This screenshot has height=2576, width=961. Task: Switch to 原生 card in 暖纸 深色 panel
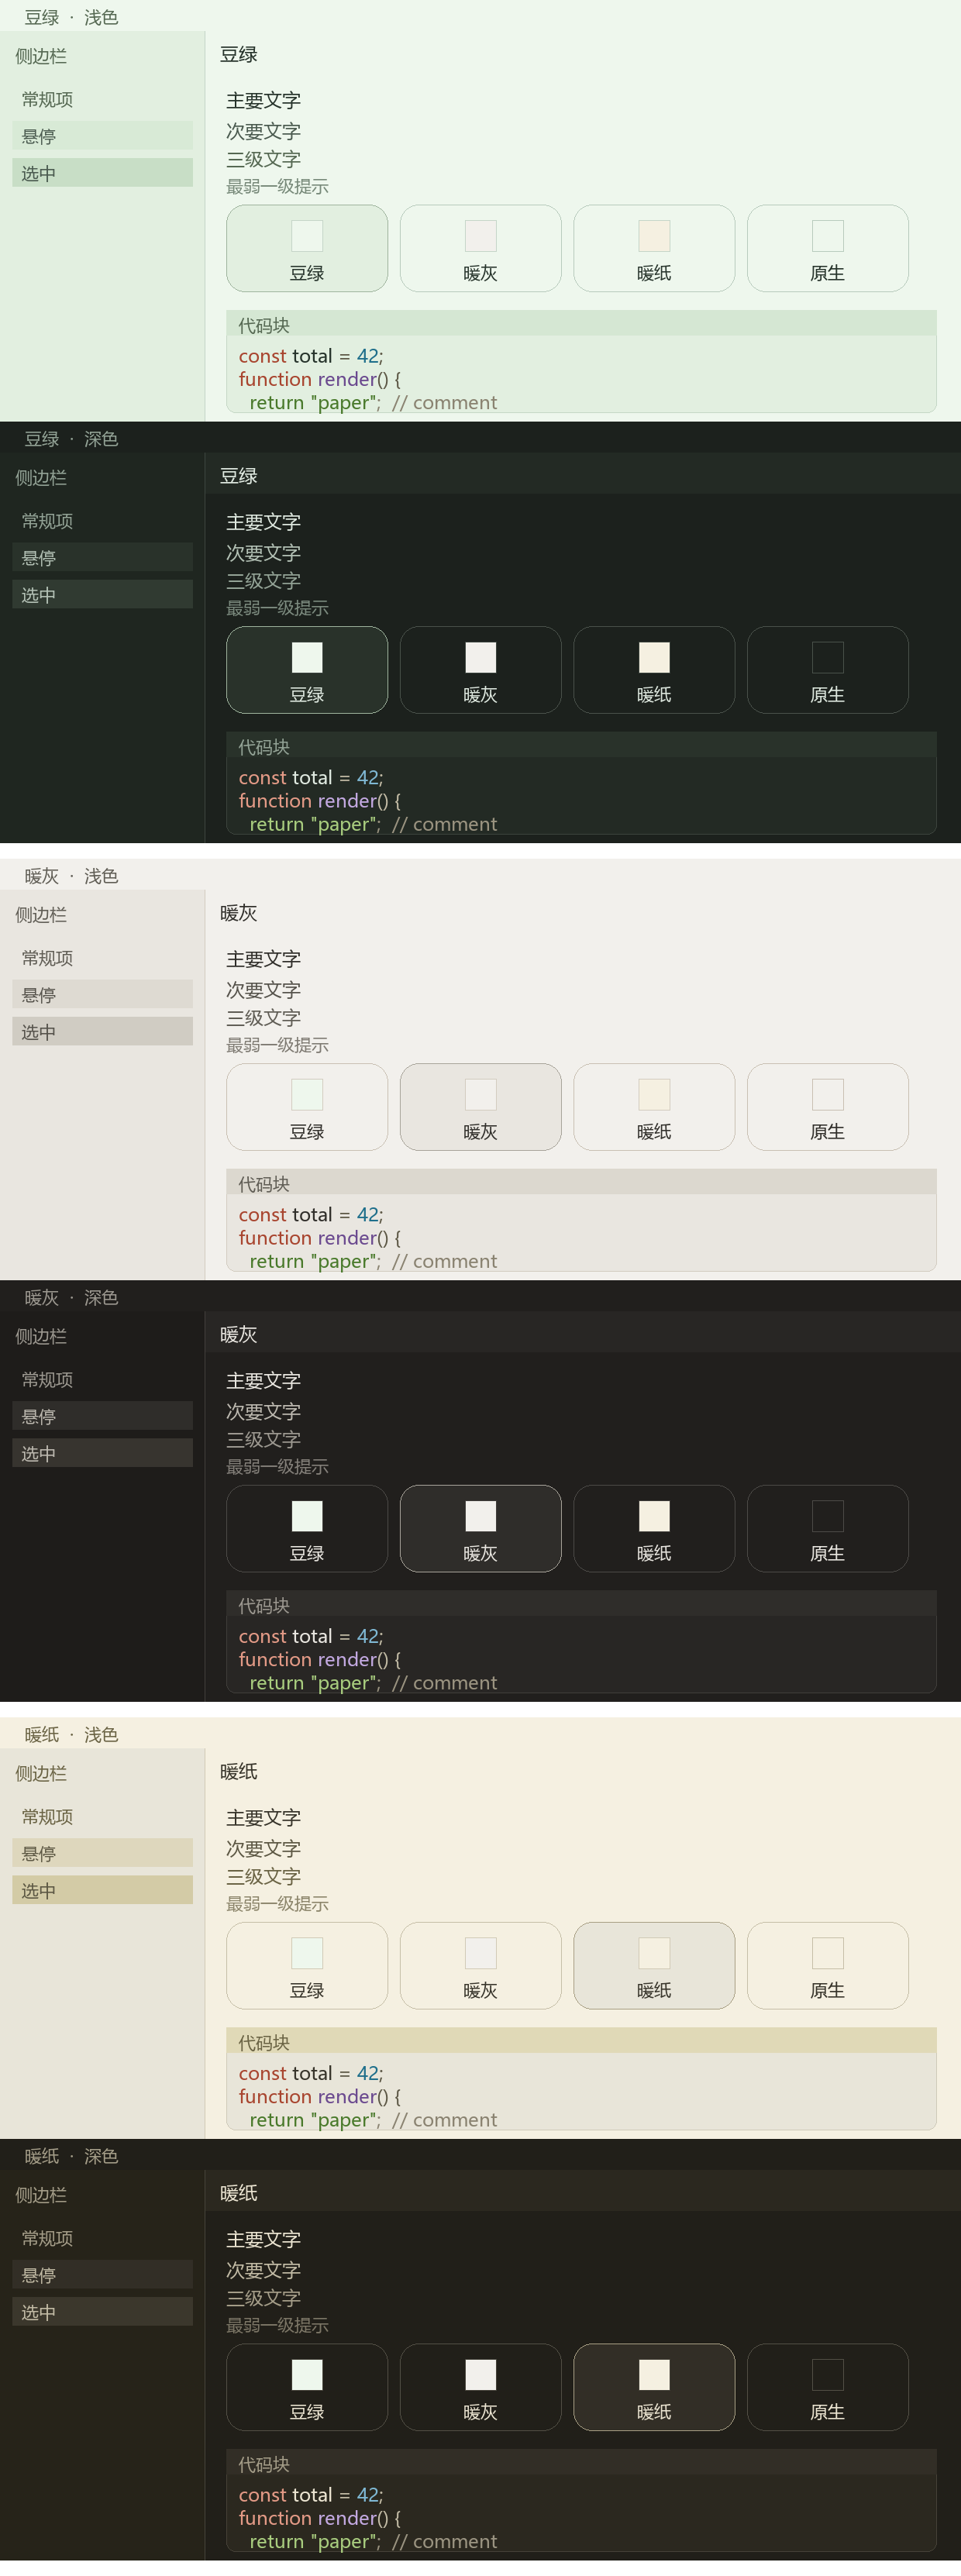pyautogui.click(x=828, y=2387)
